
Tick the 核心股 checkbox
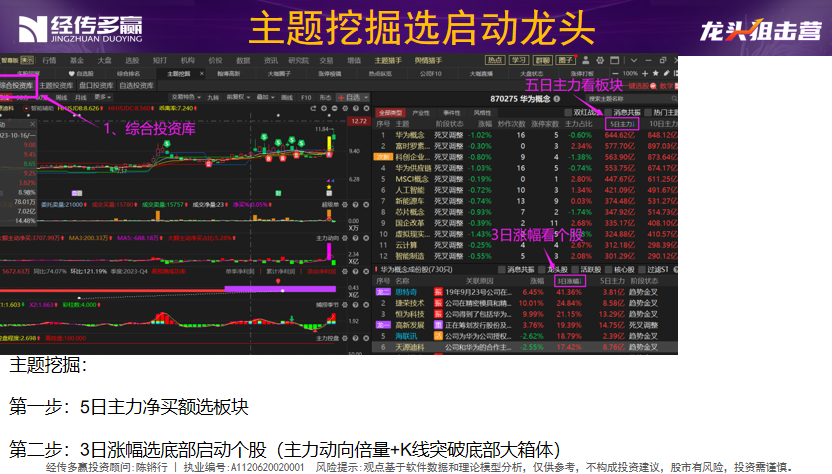pos(608,270)
